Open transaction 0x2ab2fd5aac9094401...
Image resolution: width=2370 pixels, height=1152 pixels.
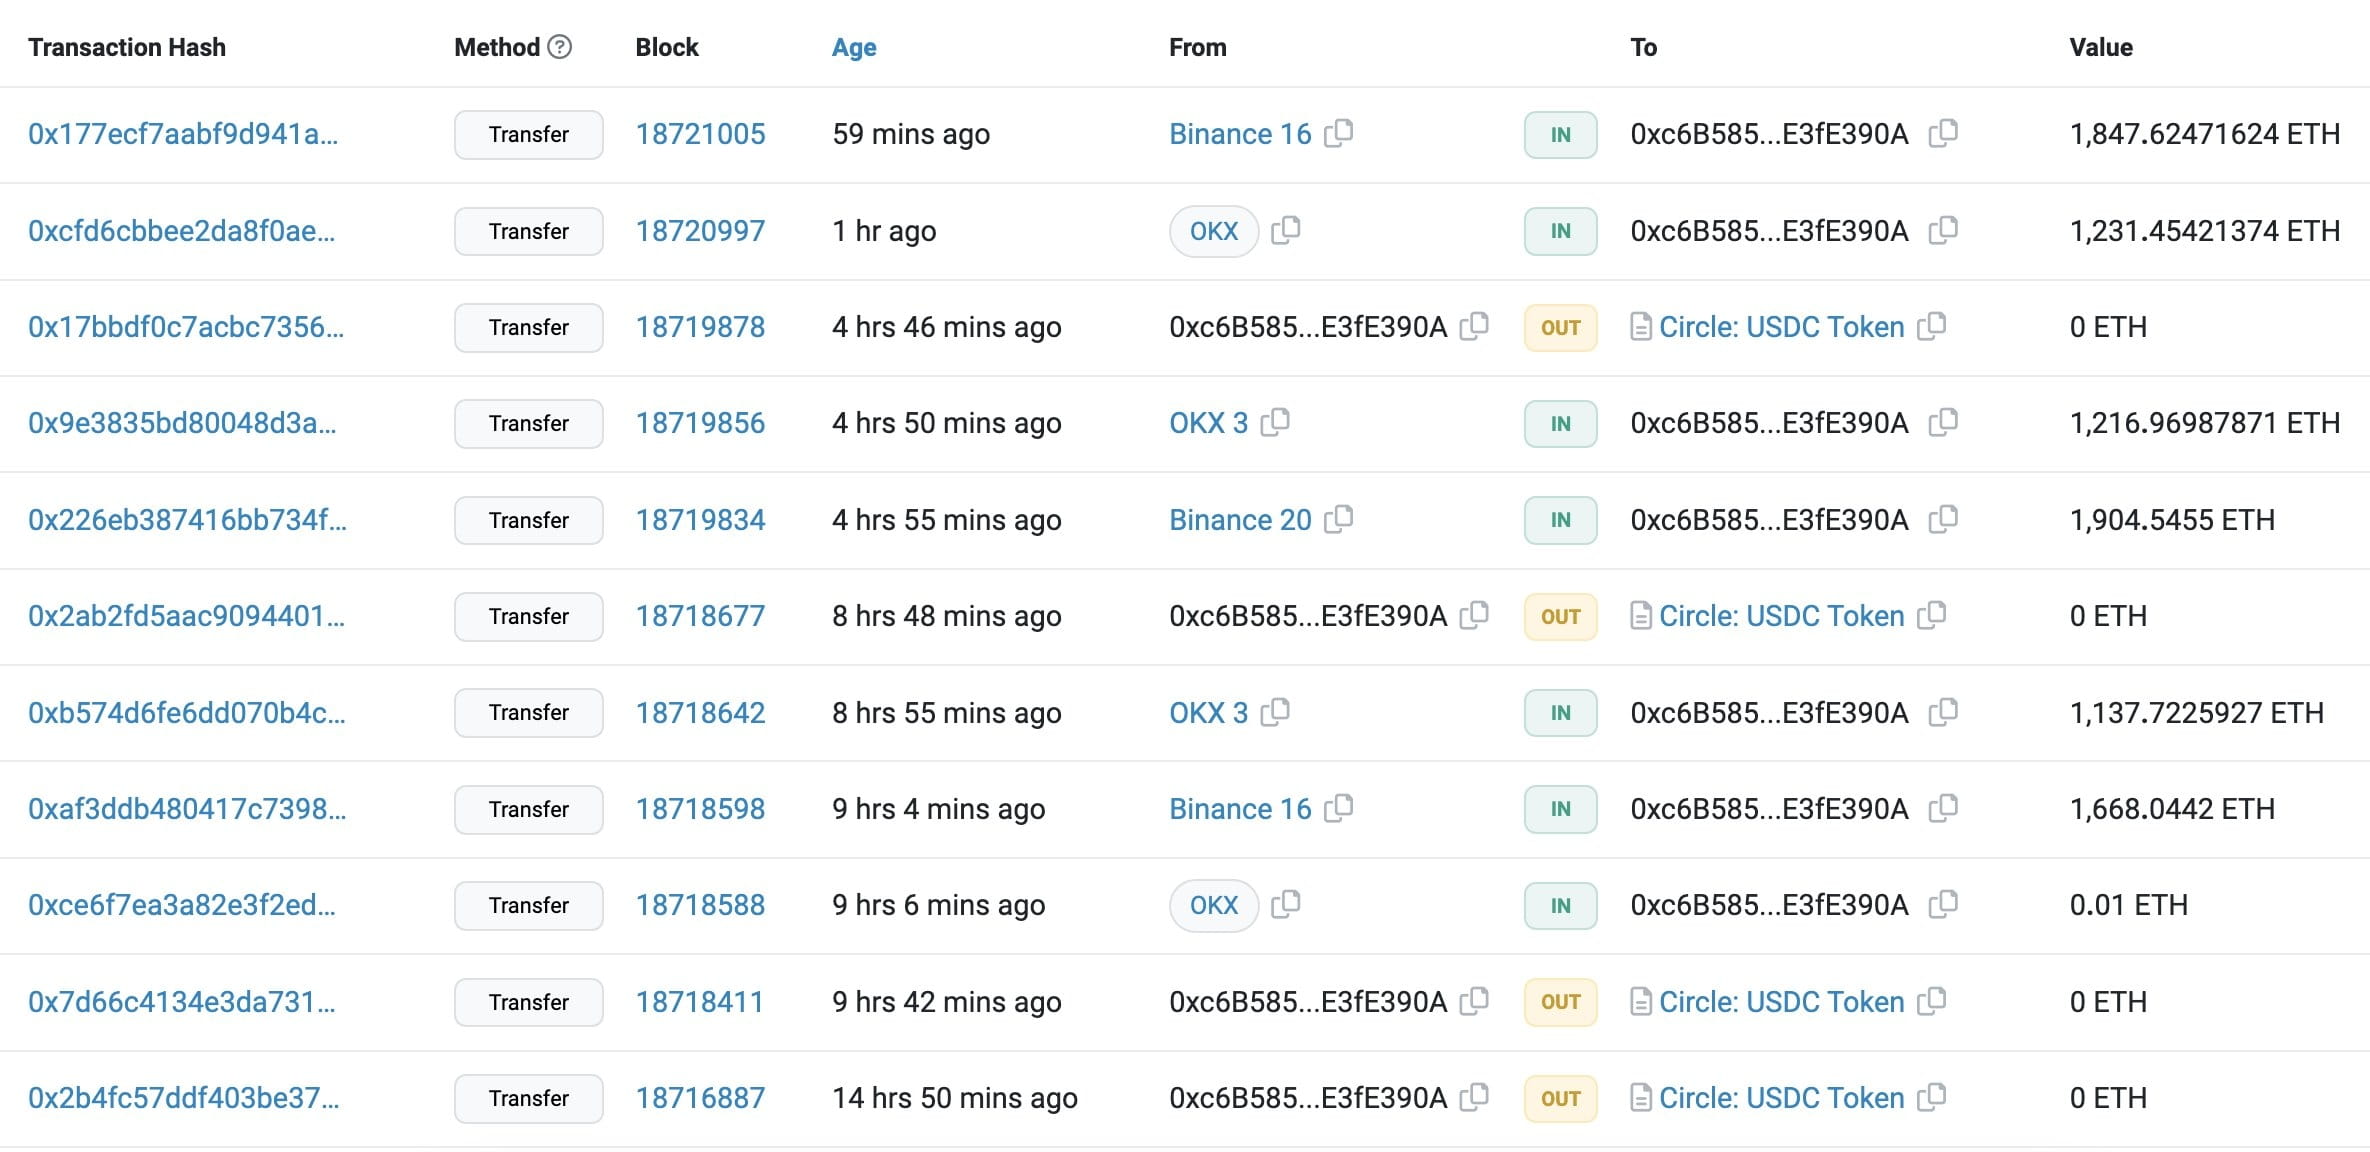(x=186, y=616)
